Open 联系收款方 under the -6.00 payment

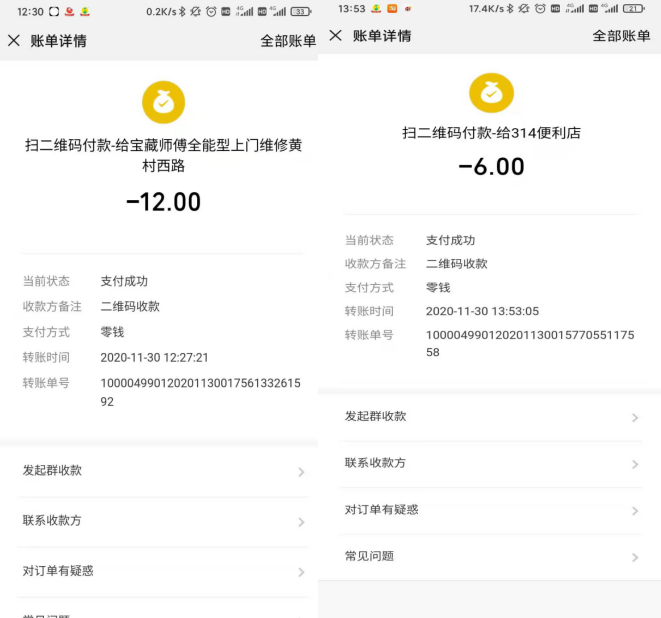[x=375, y=463]
